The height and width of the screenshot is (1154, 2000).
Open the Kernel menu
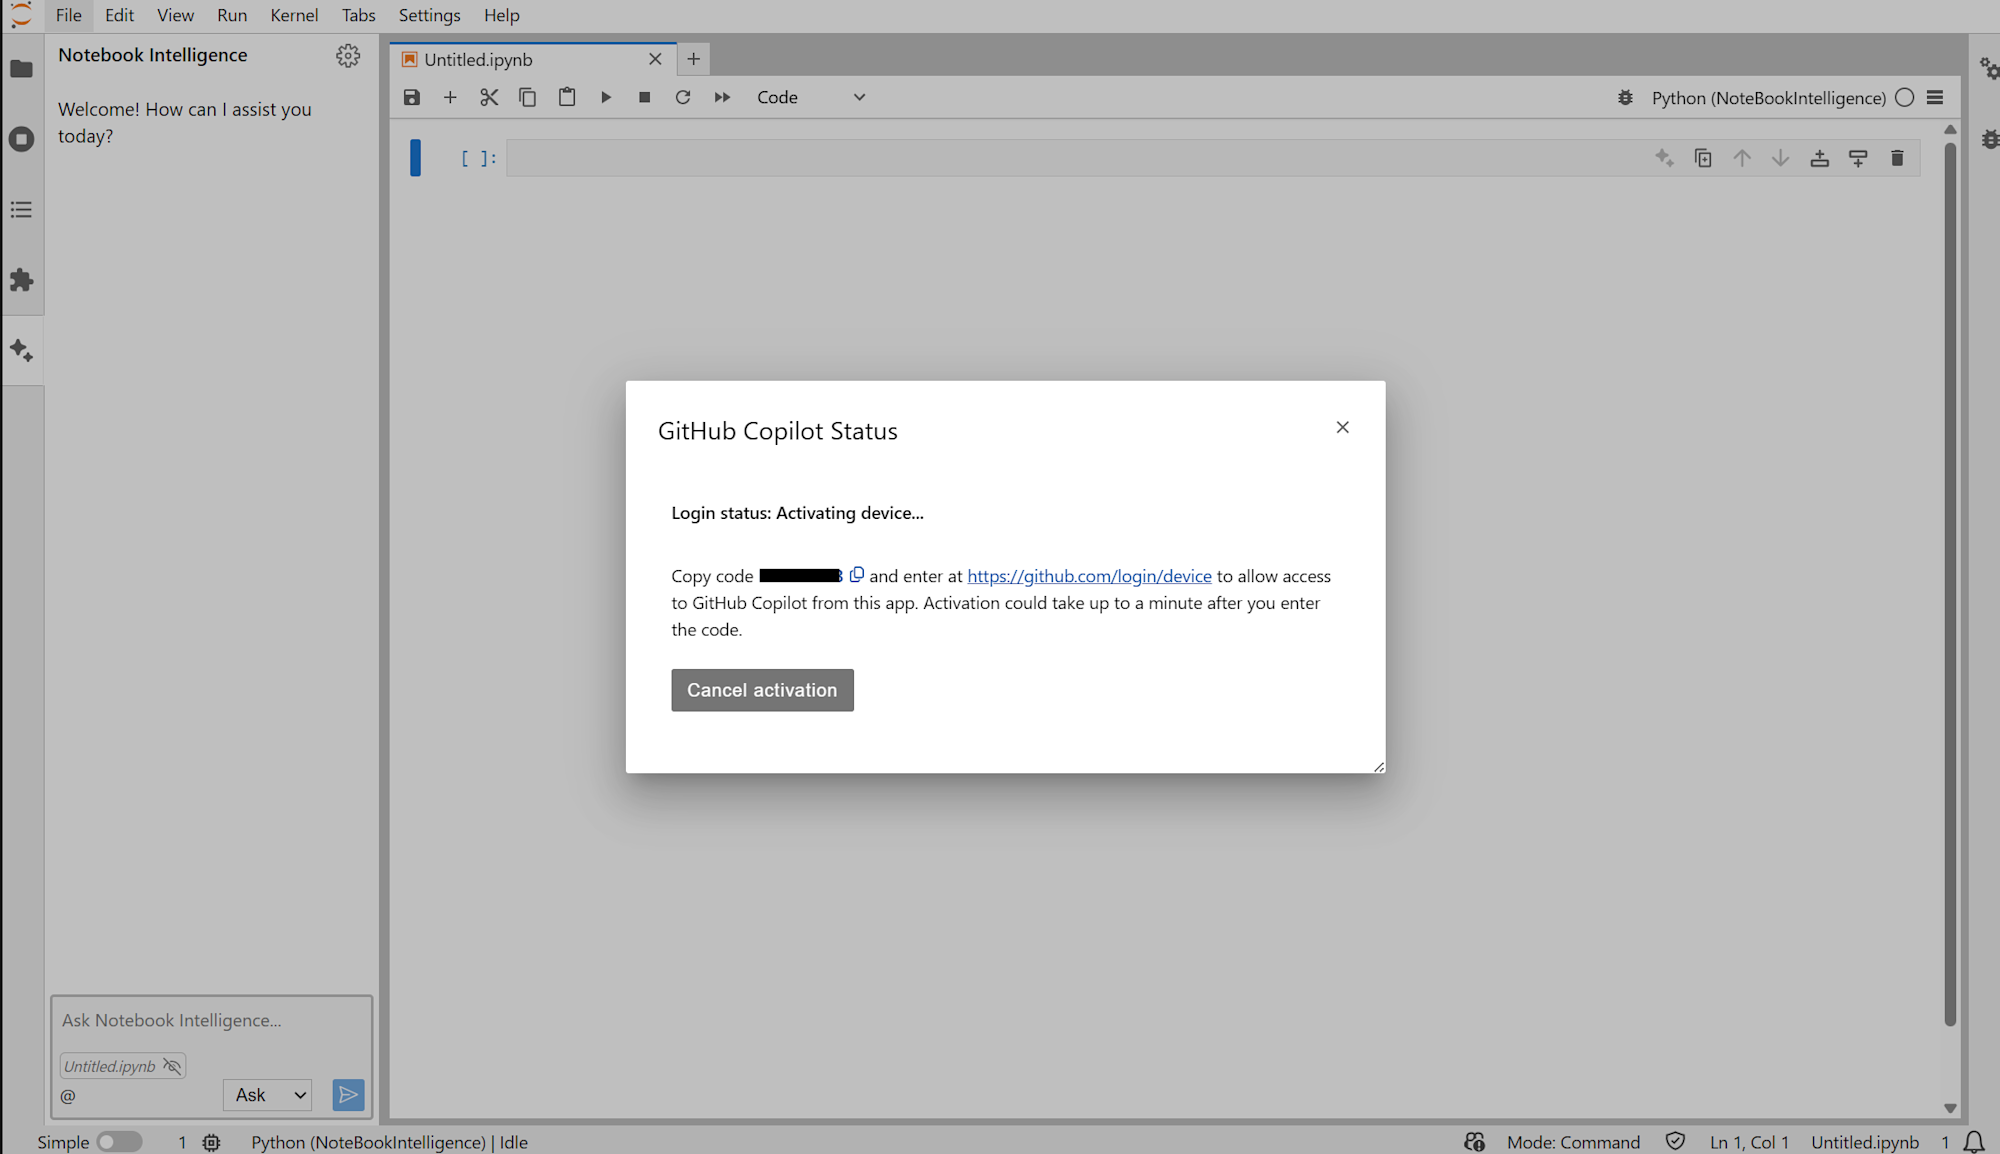coord(294,15)
